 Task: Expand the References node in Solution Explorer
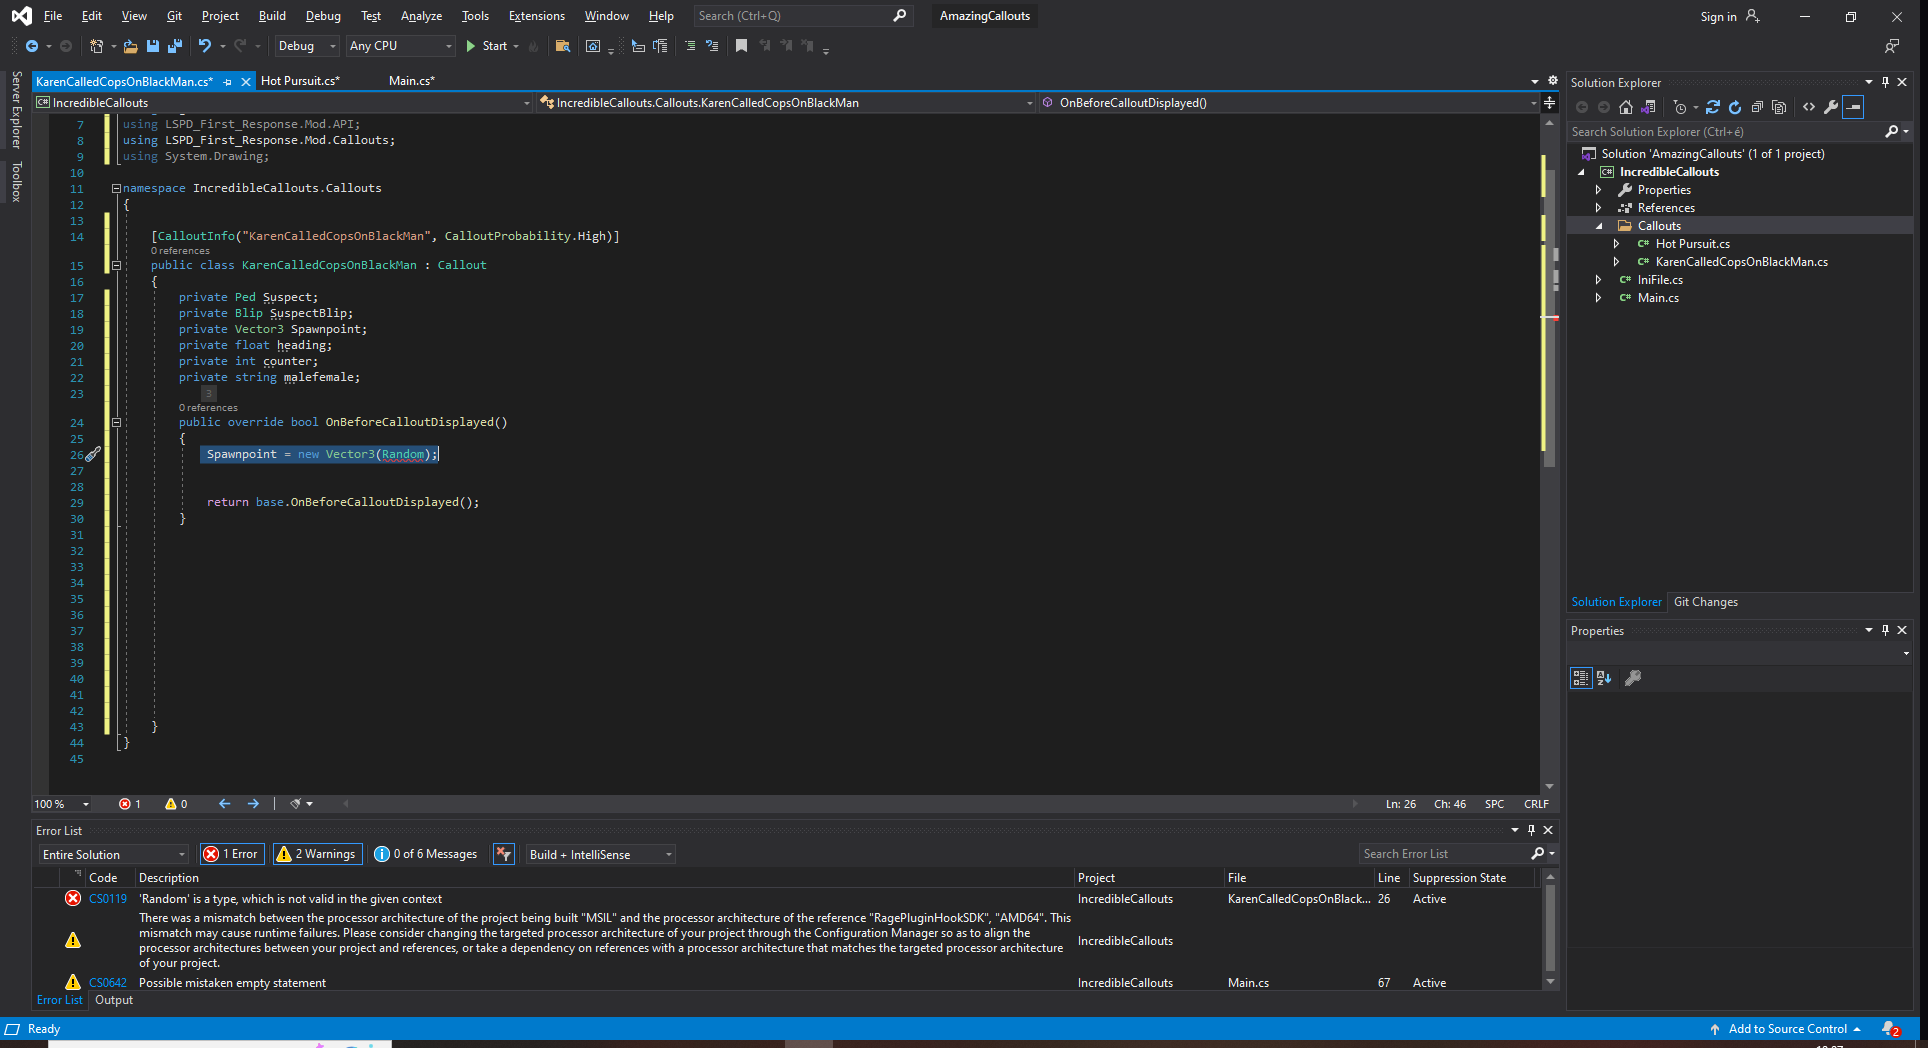coord(1598,208)
